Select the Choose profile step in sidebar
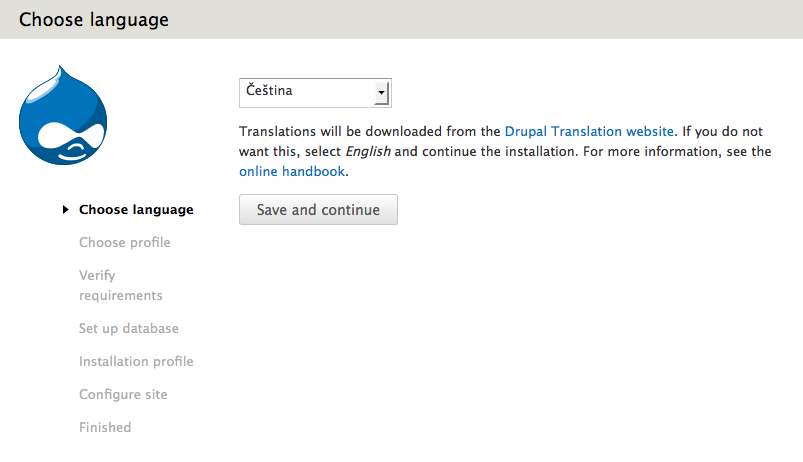 (124, 242)
